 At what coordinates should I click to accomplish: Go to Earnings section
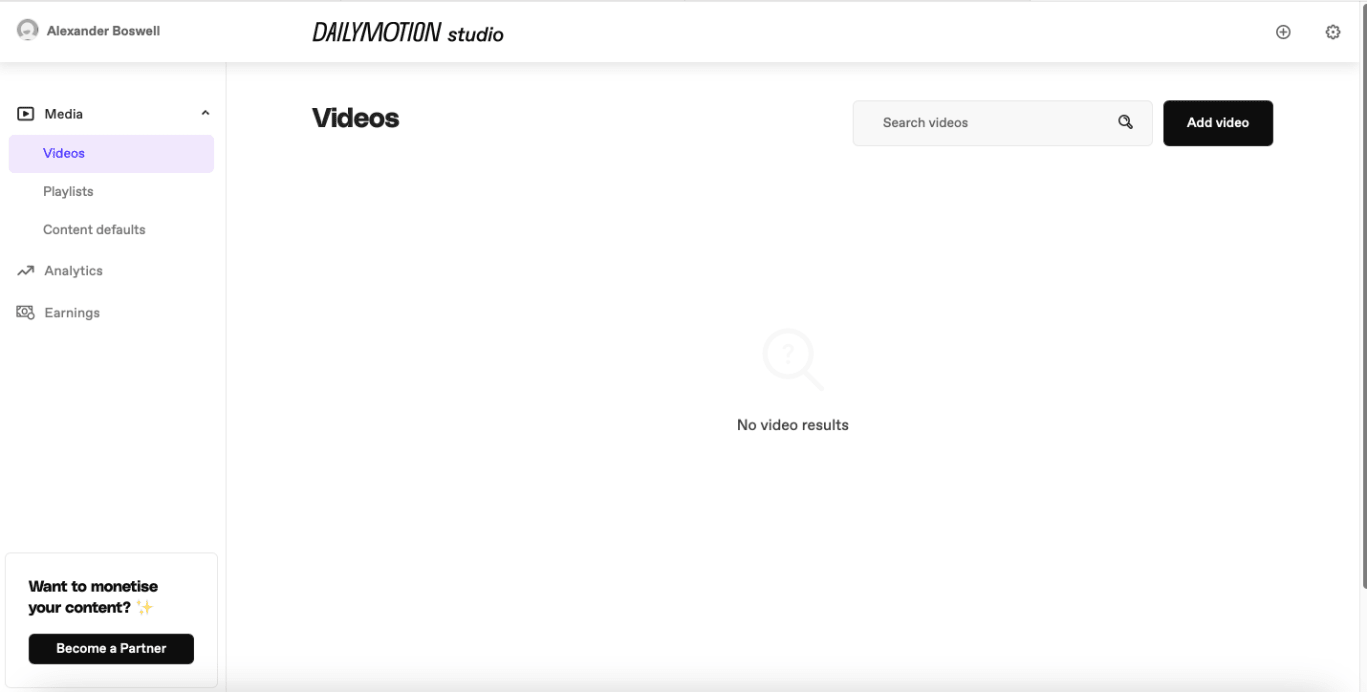point(72,313)
